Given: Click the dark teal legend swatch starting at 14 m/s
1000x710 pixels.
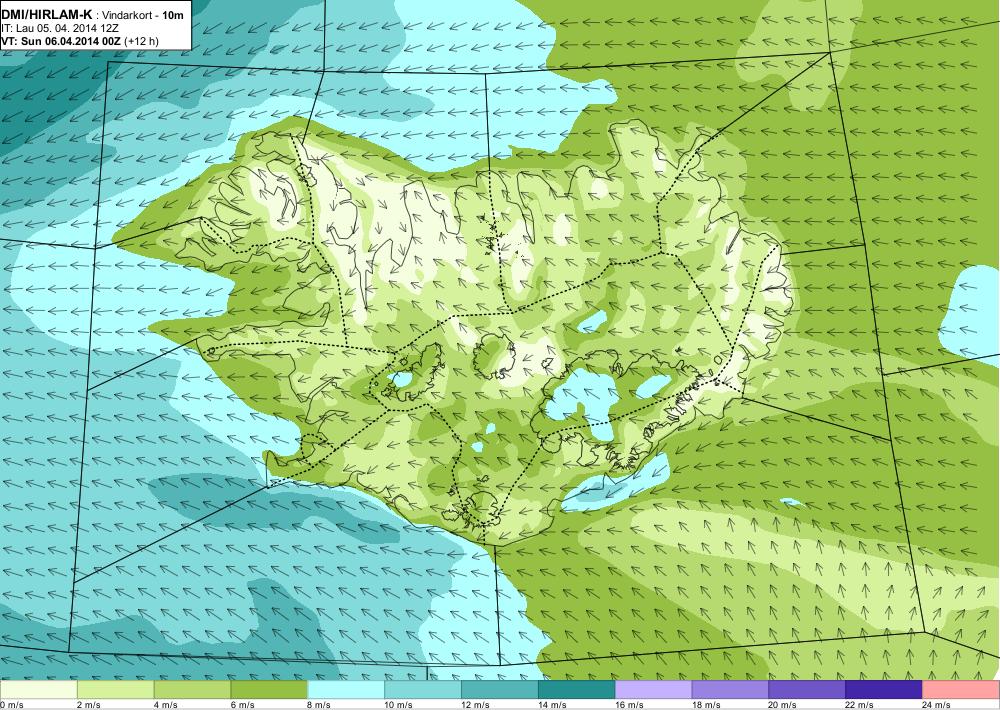Looking at the screenshot, I should pyautogui.click(x=577, y=690).
